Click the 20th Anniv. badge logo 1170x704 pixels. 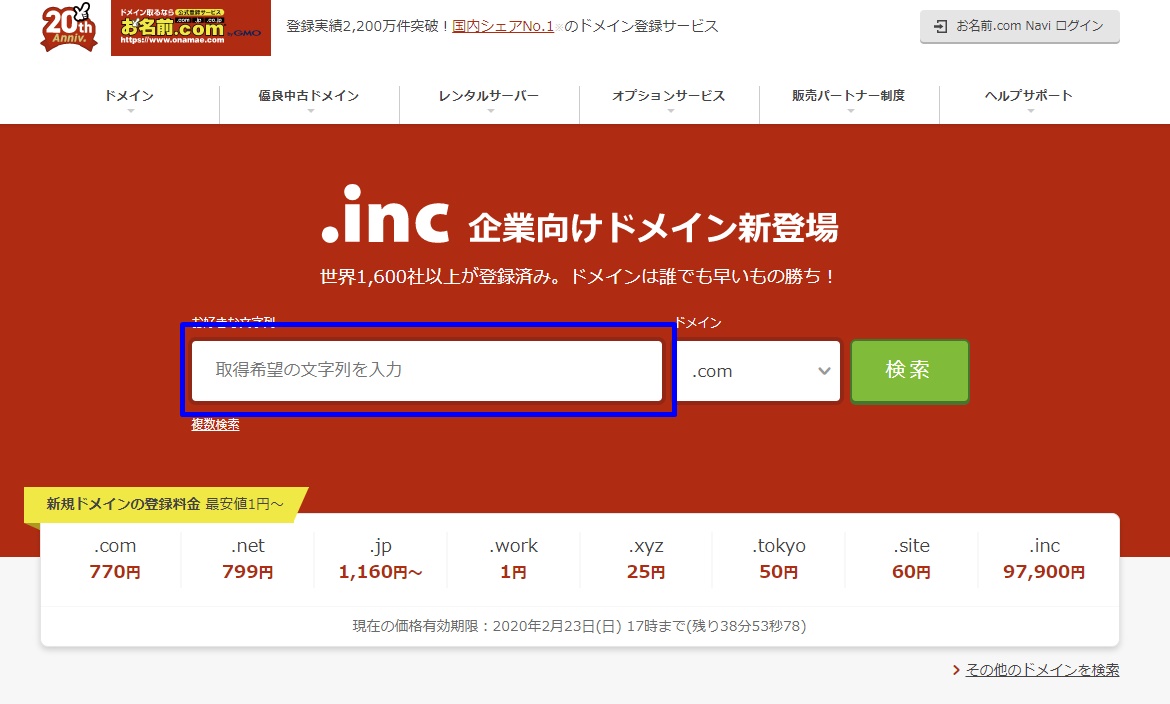(x=69, y=28)
